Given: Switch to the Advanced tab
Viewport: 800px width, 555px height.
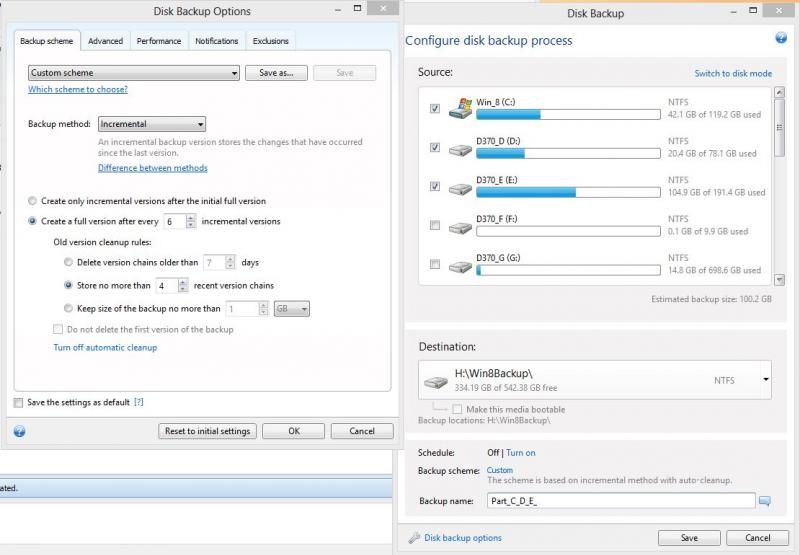Looking at the screenshot, I should point(105,41).
